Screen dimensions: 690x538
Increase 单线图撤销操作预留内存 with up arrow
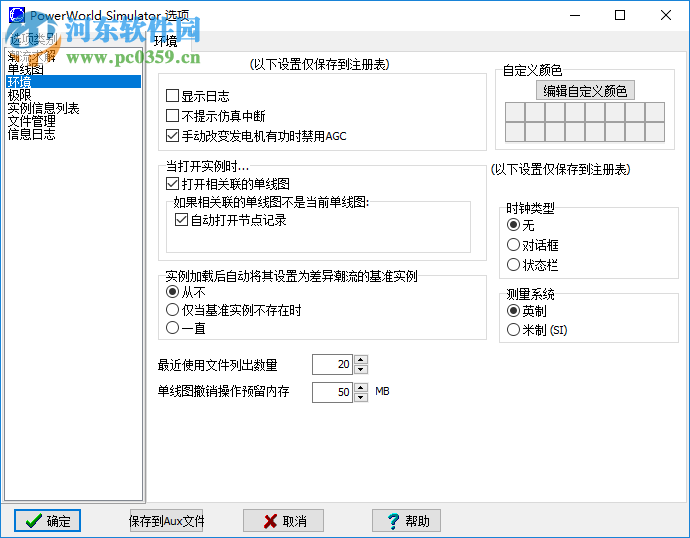pyautogui.click(x=361, y=388)
